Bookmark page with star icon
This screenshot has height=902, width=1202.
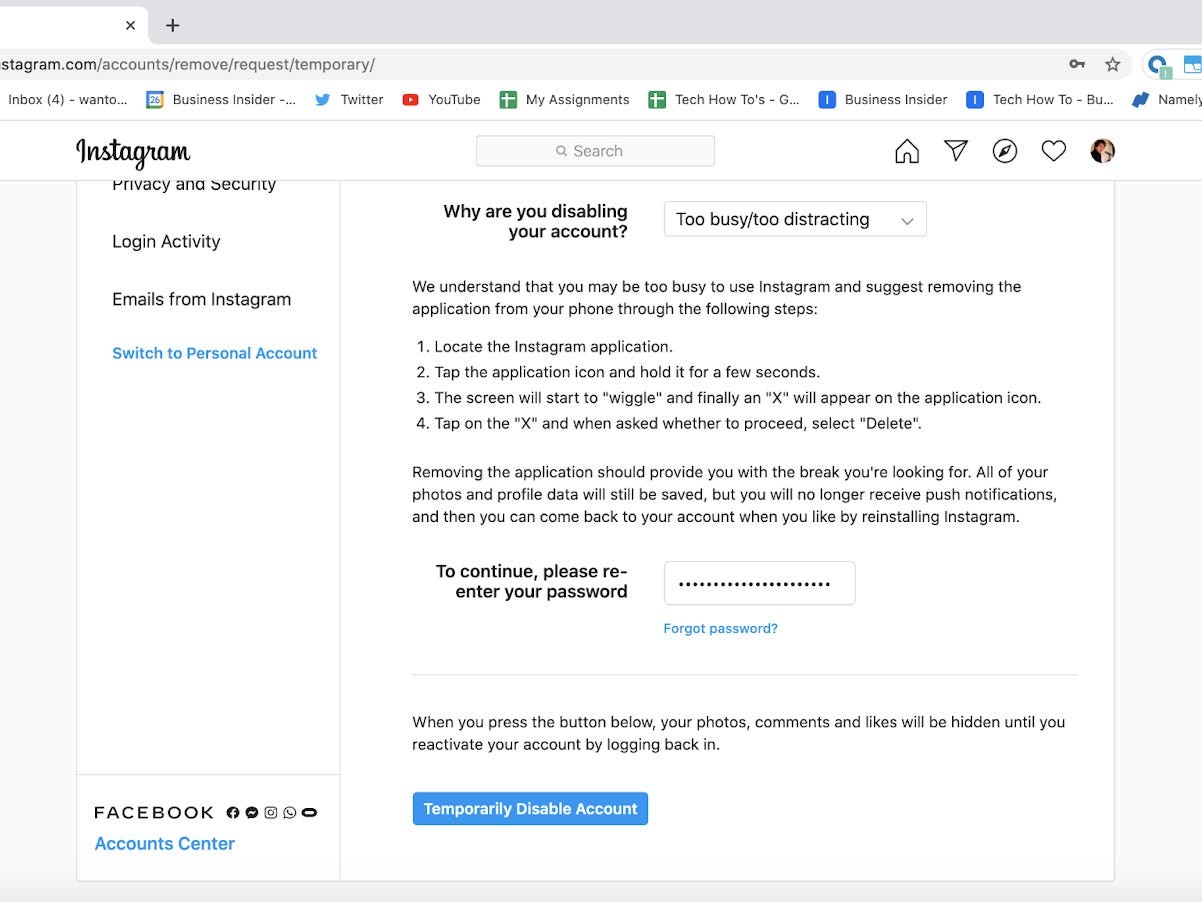click(1112, 64)
